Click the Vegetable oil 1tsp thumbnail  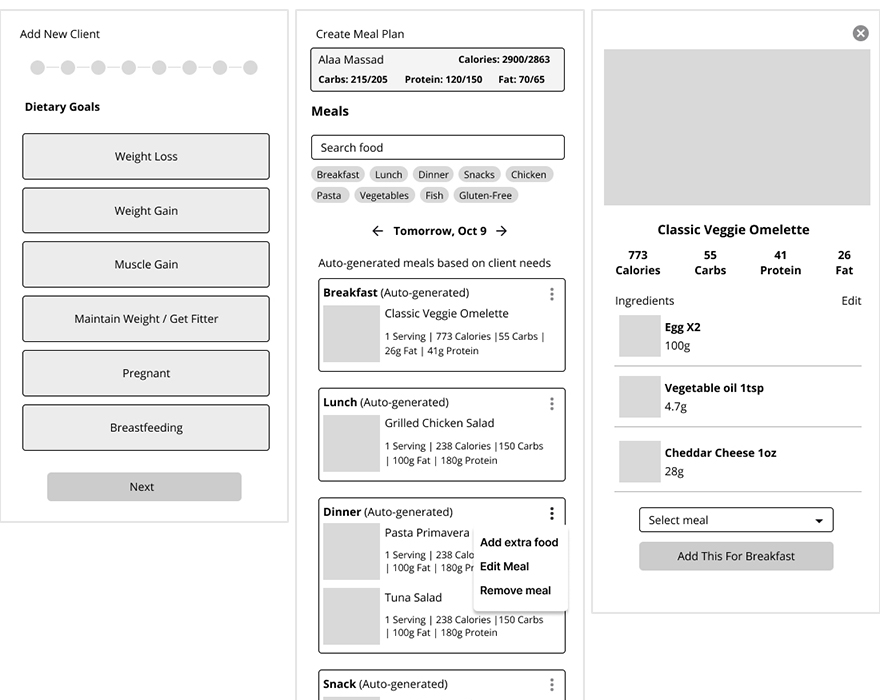point(640,397)
